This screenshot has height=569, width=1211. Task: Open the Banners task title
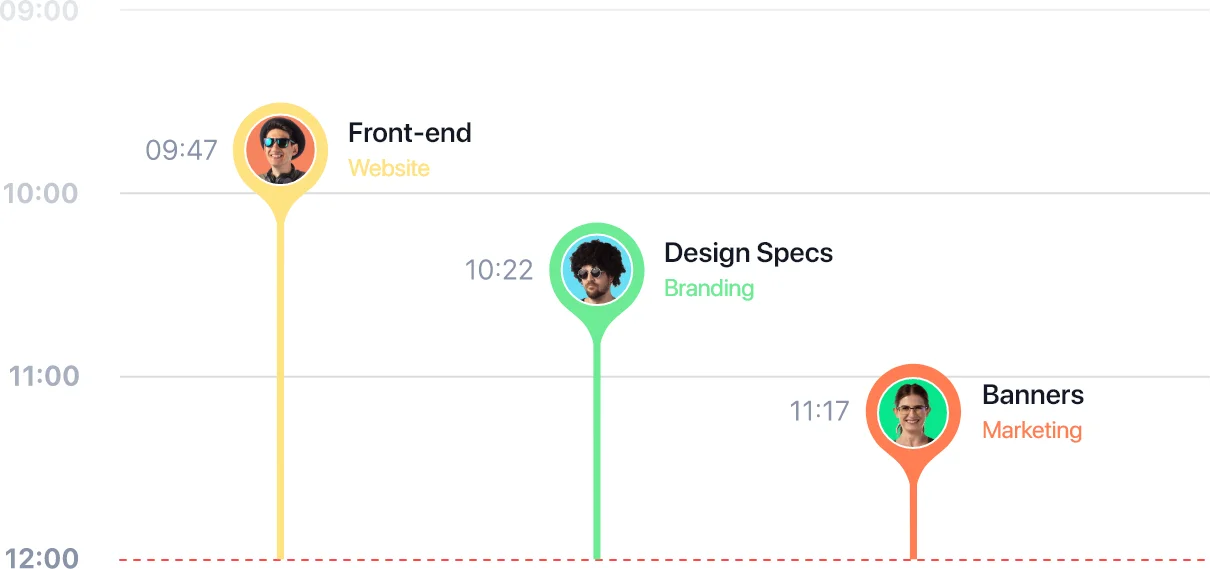click(x=1033, y=395)
